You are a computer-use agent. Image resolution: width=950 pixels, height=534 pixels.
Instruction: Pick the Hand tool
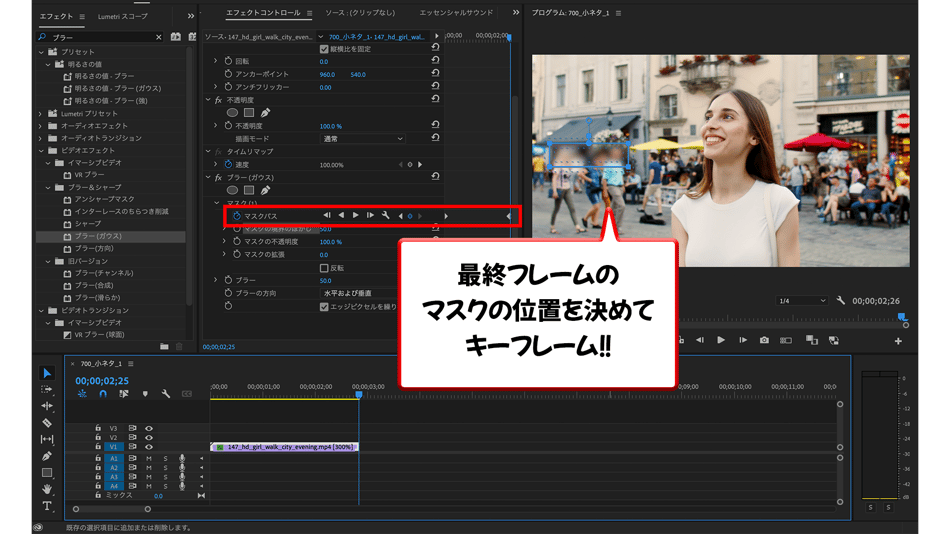click(47, 489)
